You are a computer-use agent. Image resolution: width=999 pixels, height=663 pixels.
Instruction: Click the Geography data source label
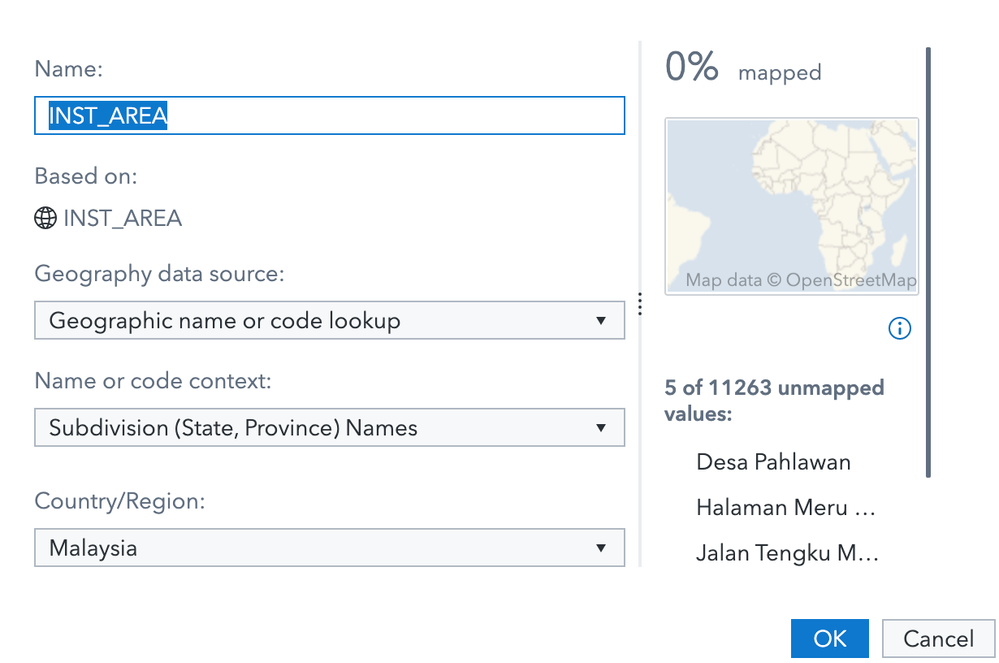point(159,274)
